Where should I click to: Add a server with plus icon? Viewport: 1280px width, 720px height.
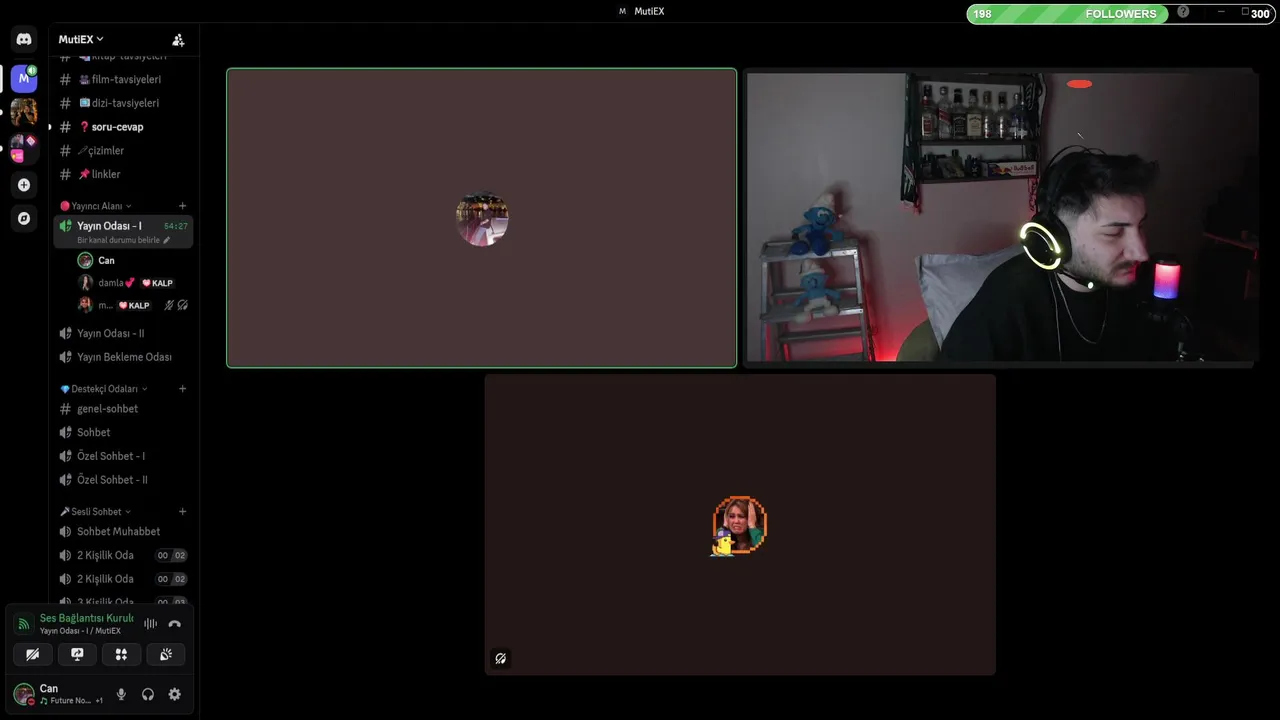[24, 185]
